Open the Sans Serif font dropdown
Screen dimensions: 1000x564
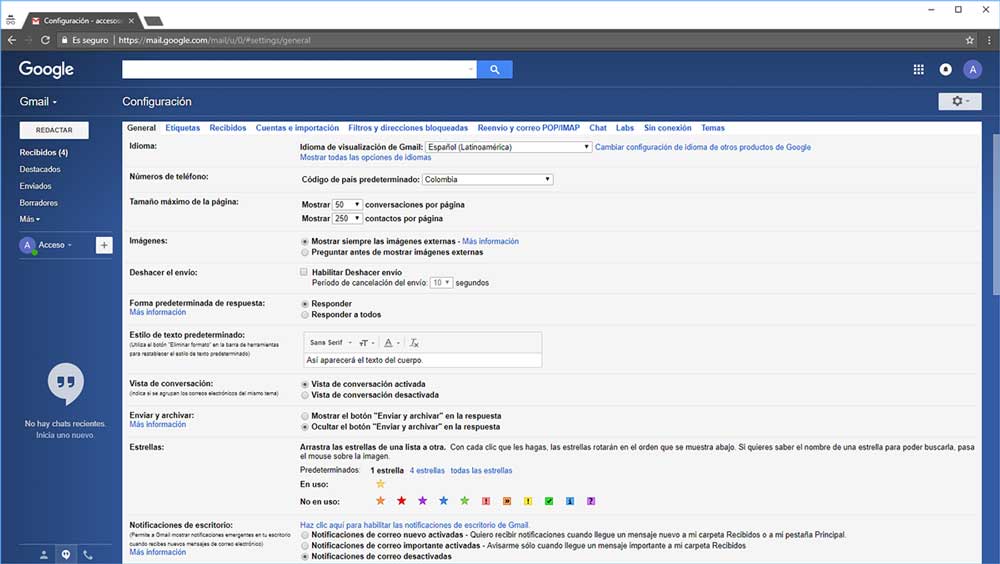point(331,343)
